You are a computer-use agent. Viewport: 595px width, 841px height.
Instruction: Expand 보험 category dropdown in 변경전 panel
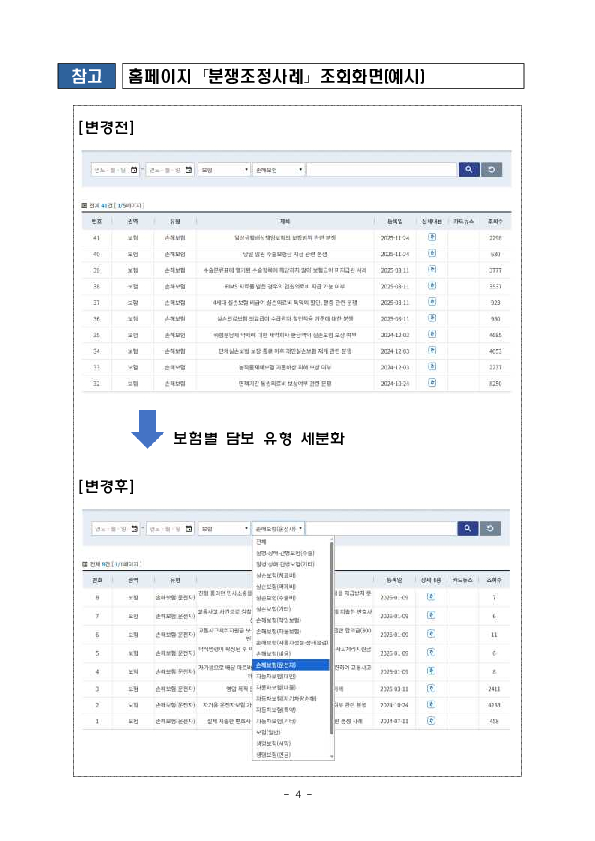[x=224, y=170]
